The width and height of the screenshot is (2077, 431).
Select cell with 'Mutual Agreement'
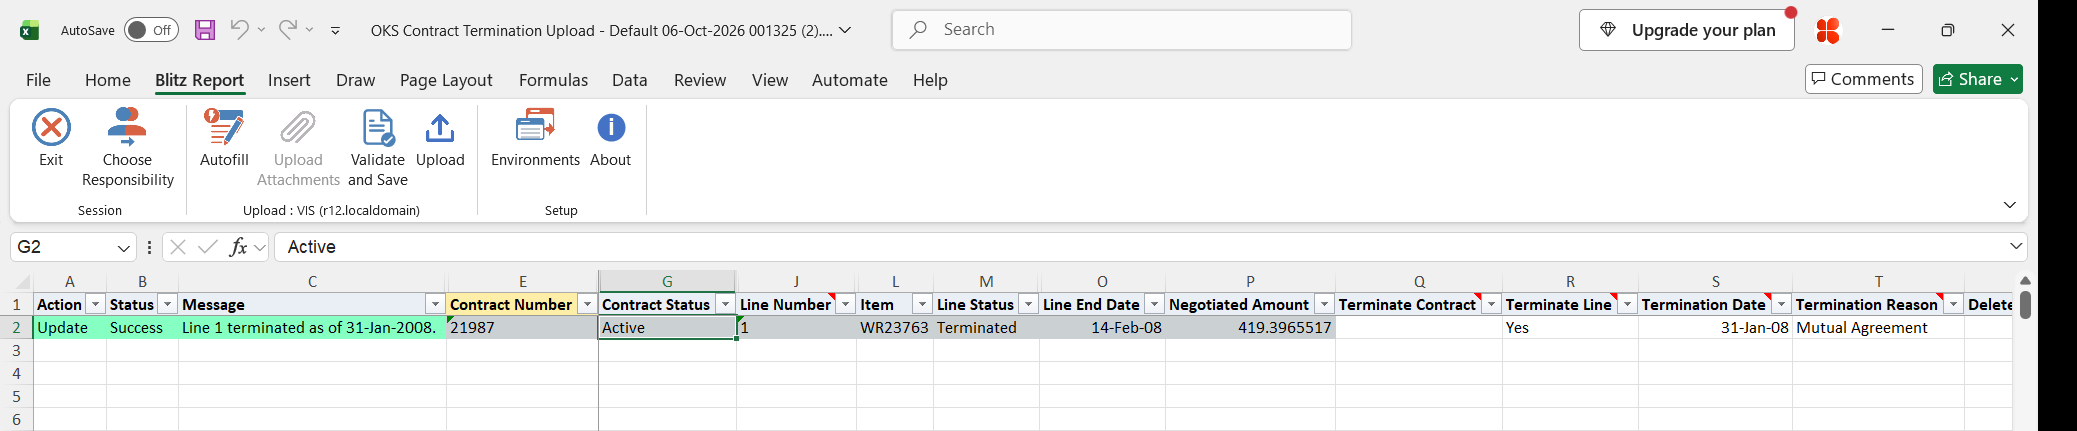click(1878, 328)
